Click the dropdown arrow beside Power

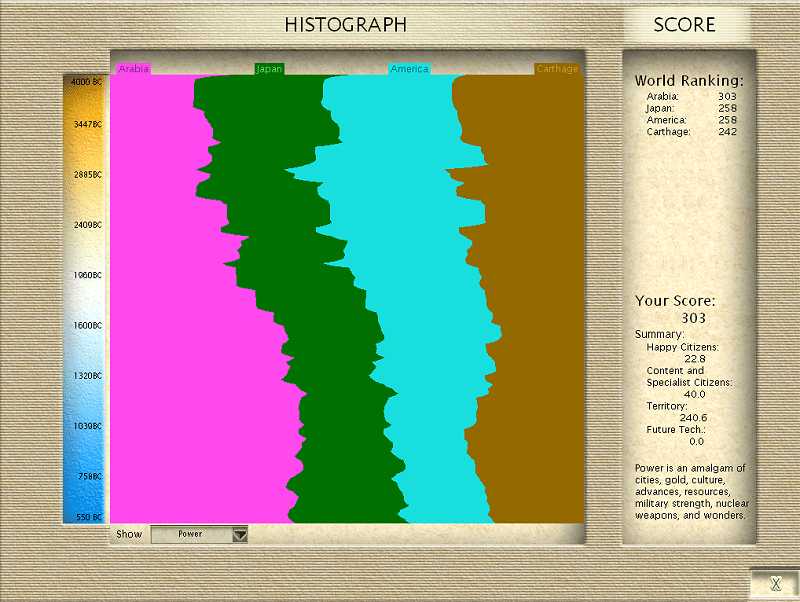click(240, 535)
